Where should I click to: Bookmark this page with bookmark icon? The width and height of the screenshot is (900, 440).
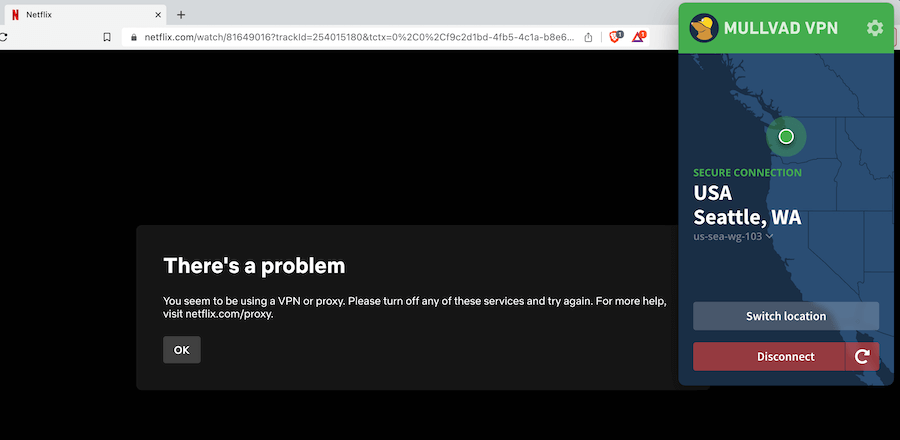click(x=107, y=37)
